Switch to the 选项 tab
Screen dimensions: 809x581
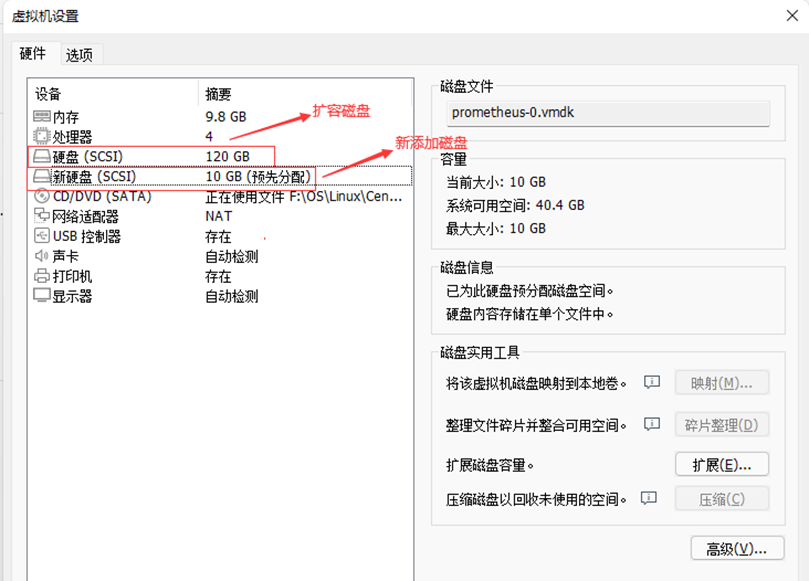click(79, 55)
